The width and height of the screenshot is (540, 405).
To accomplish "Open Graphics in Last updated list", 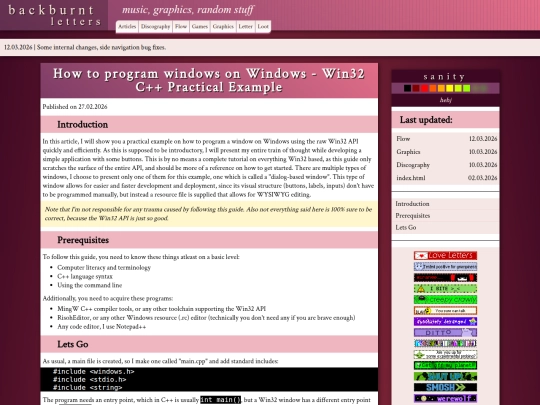I will 408,152.
